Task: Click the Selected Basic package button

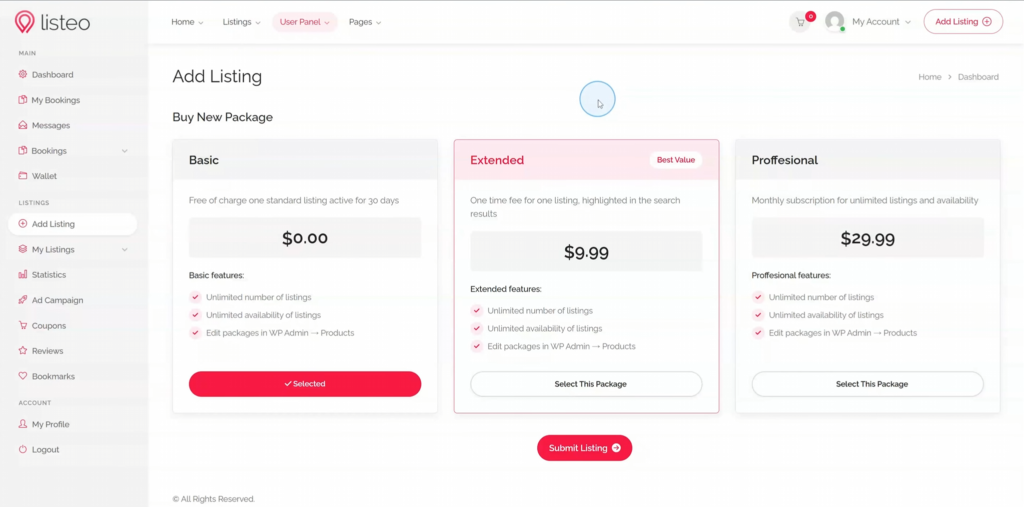Action: [305, 384]
